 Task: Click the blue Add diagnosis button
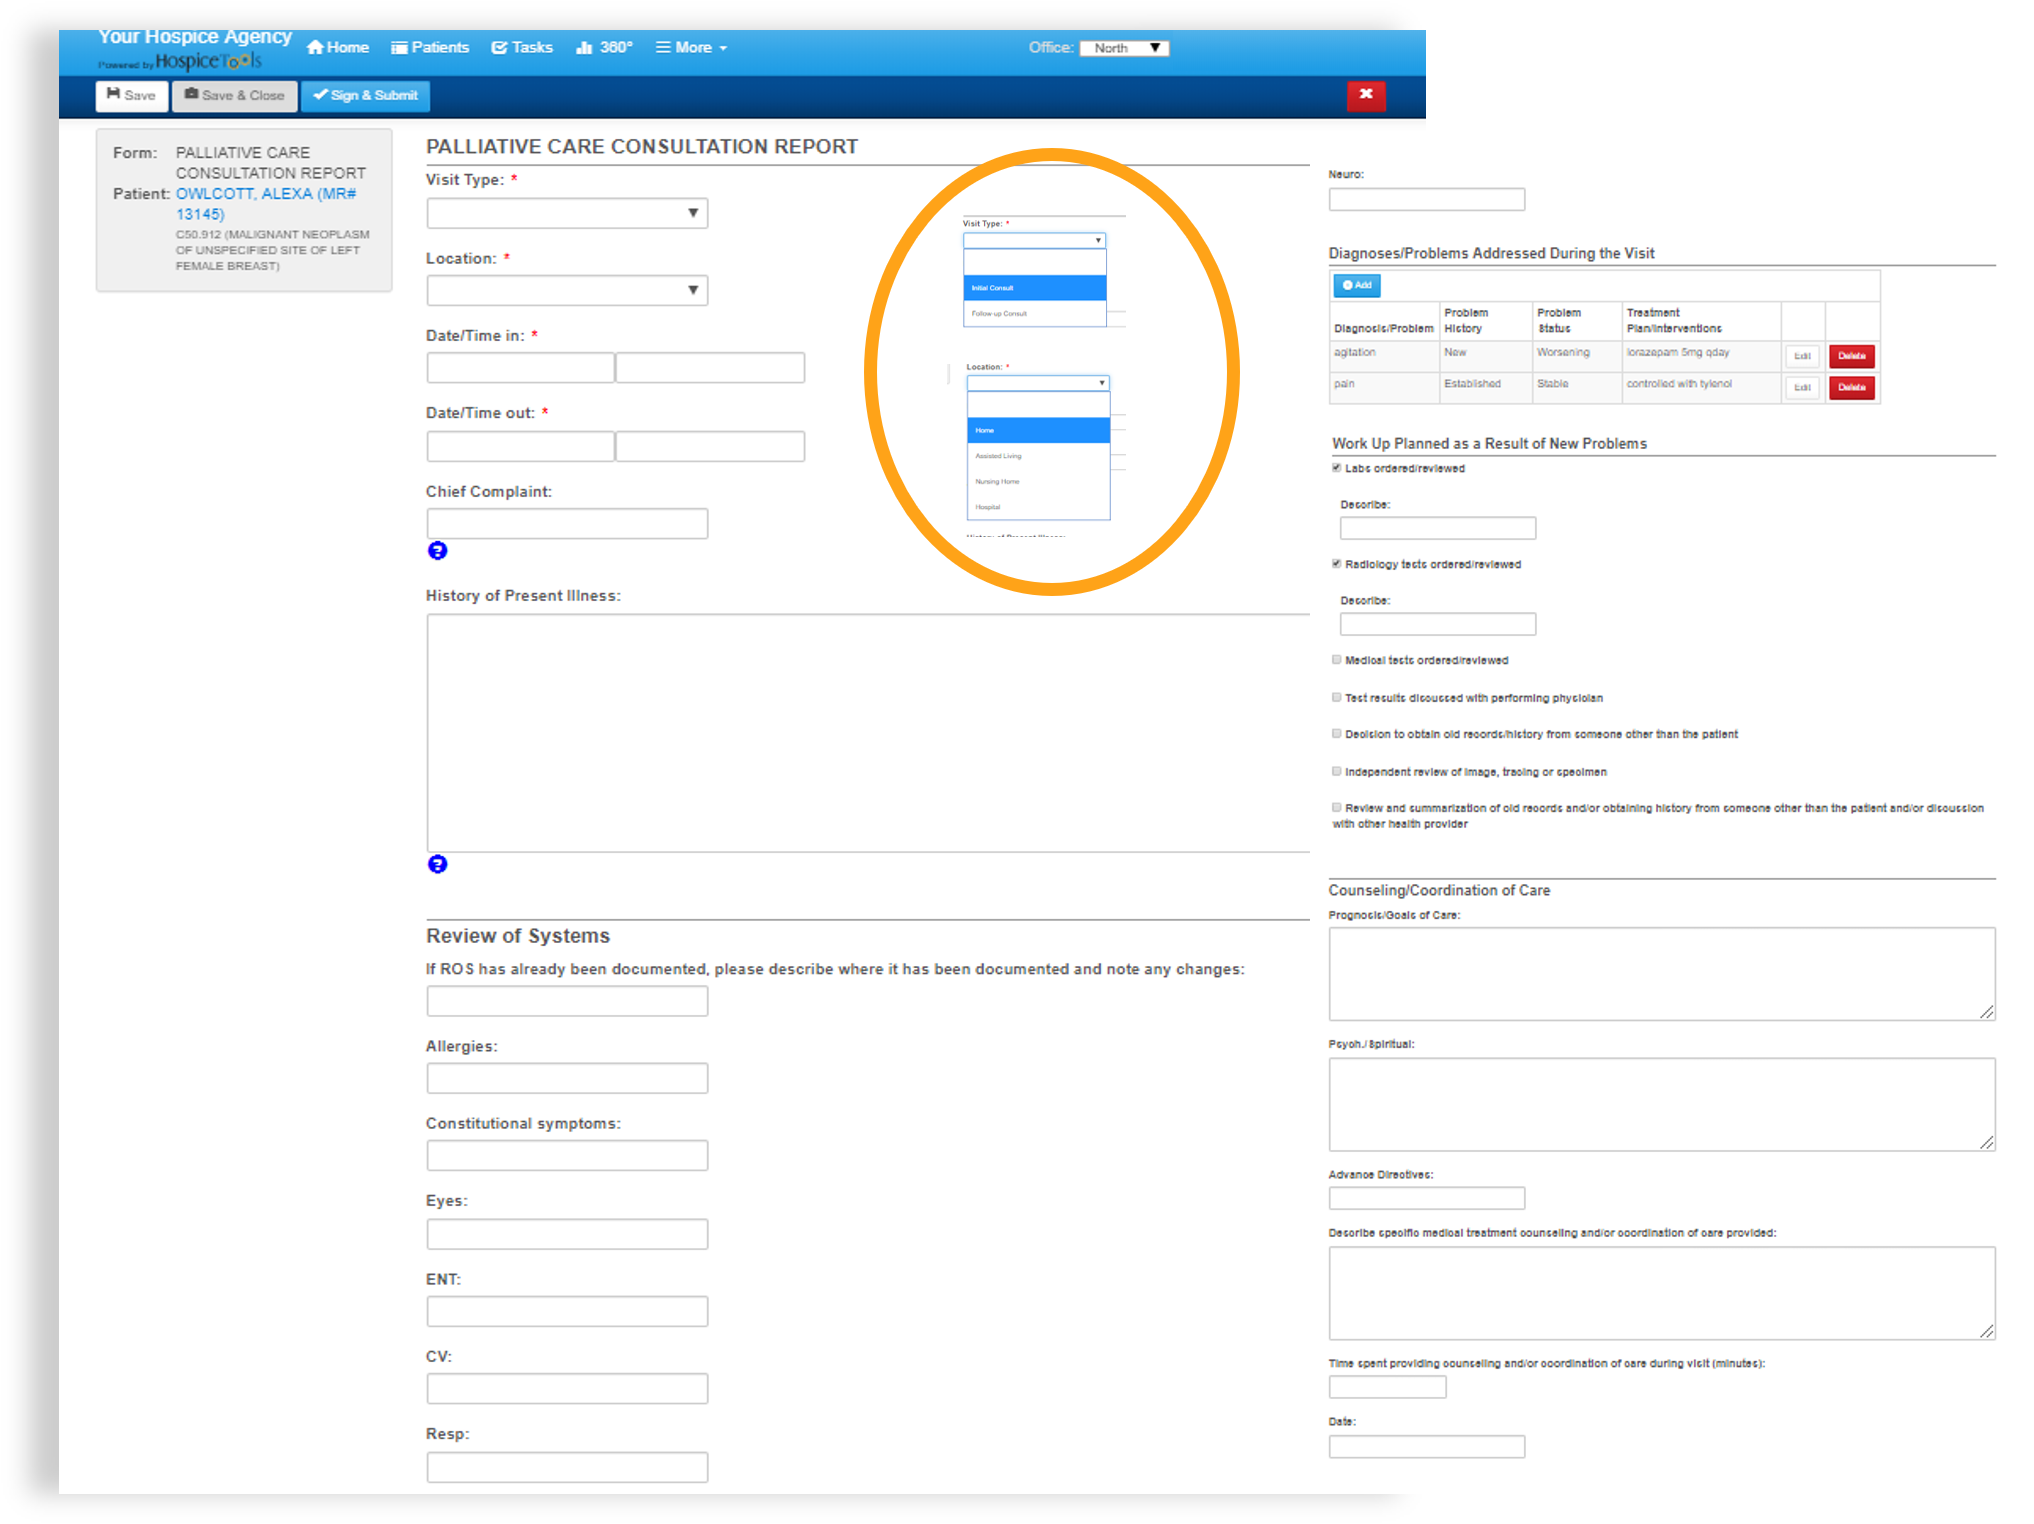pyautogui.click(x=1356, y=285)
